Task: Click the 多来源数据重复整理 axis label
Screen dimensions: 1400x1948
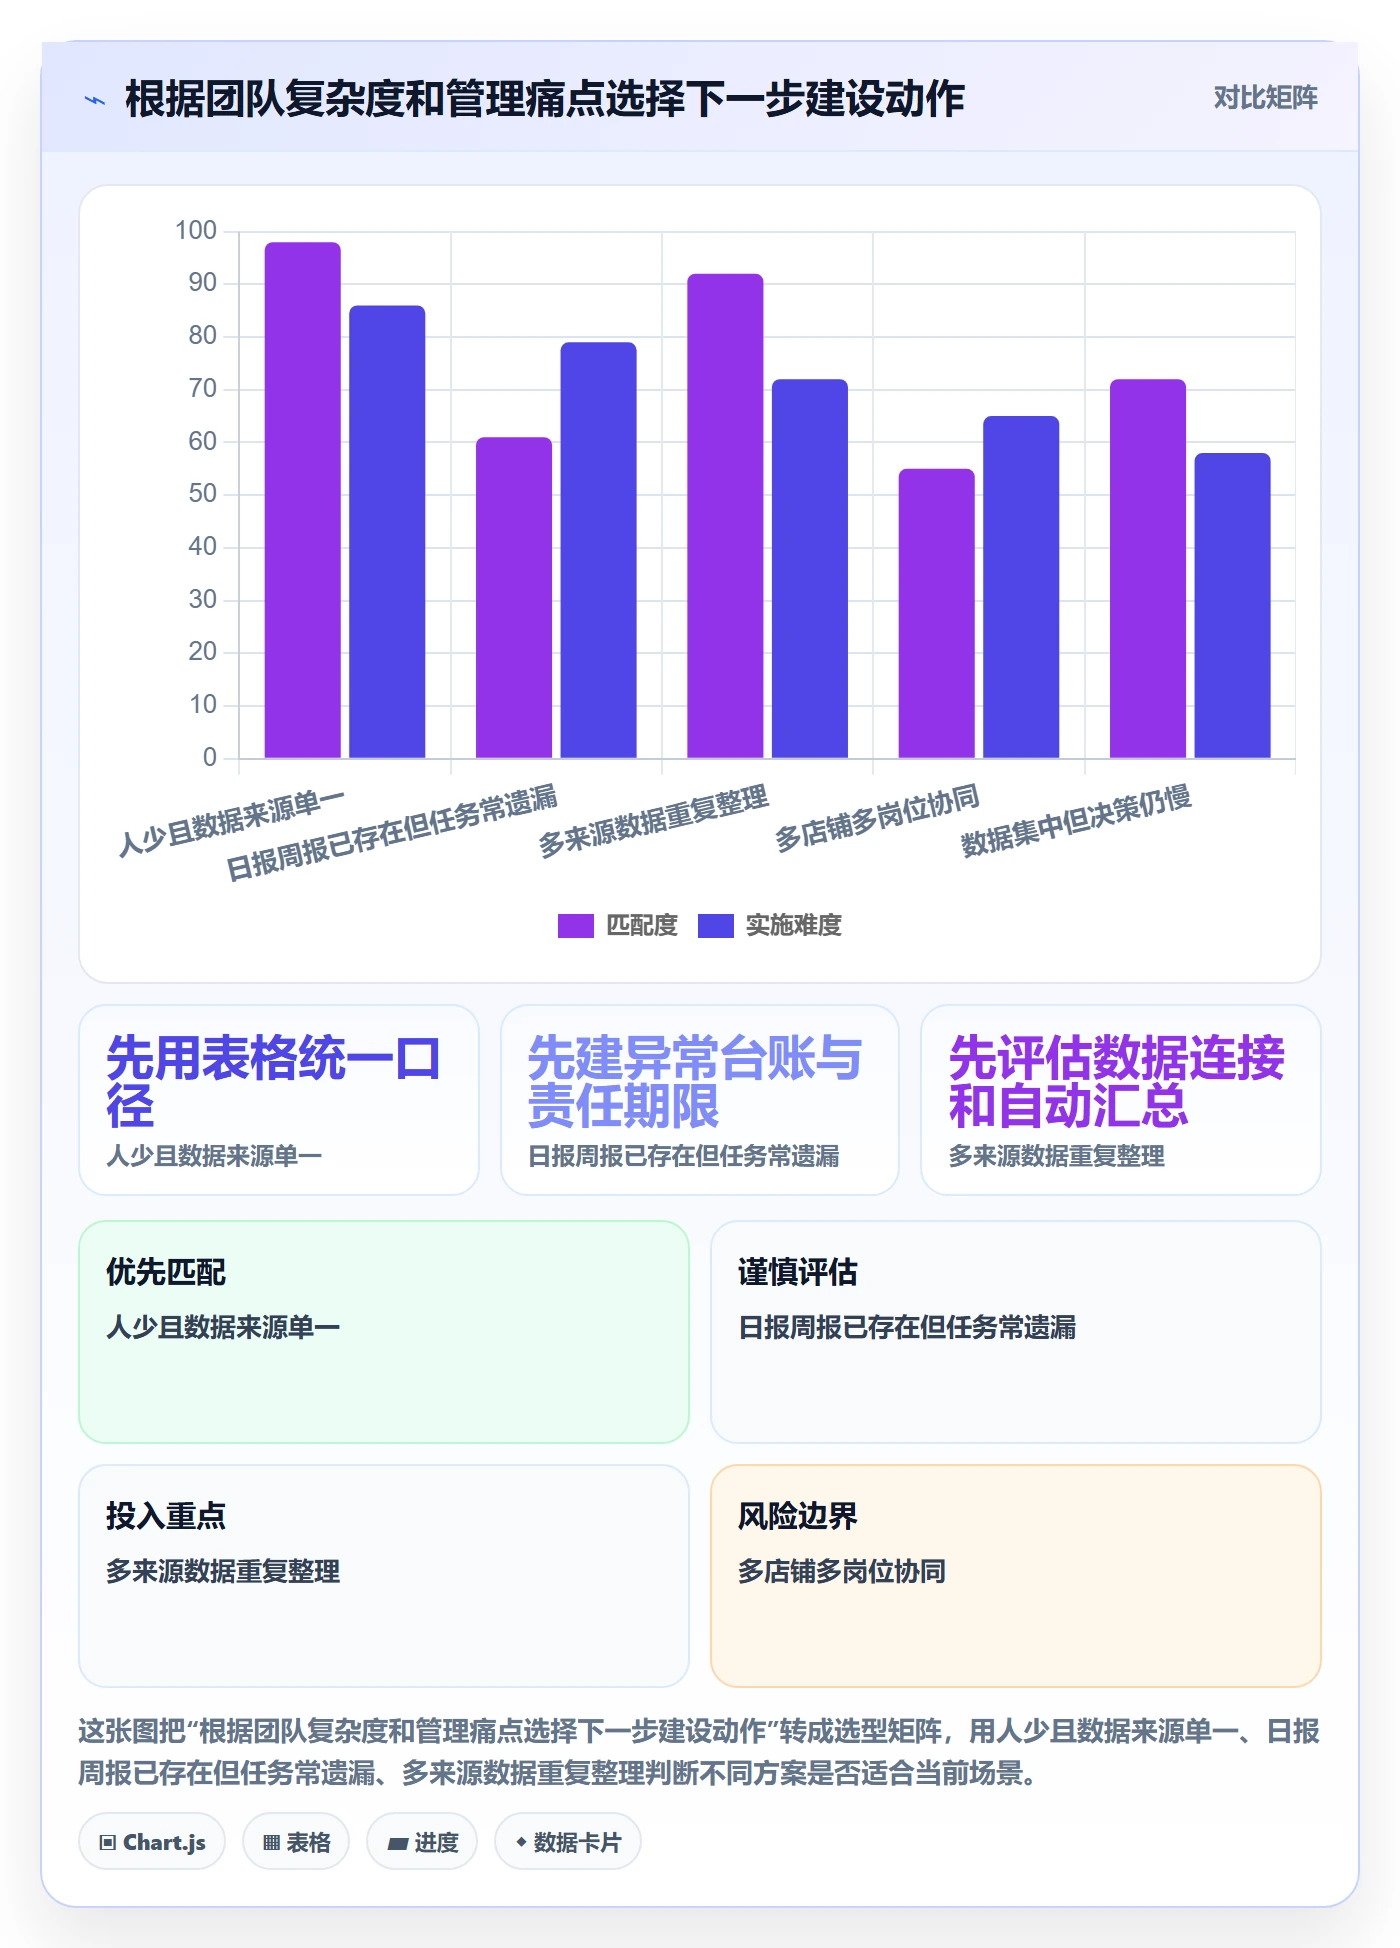Action: [653, 821]
